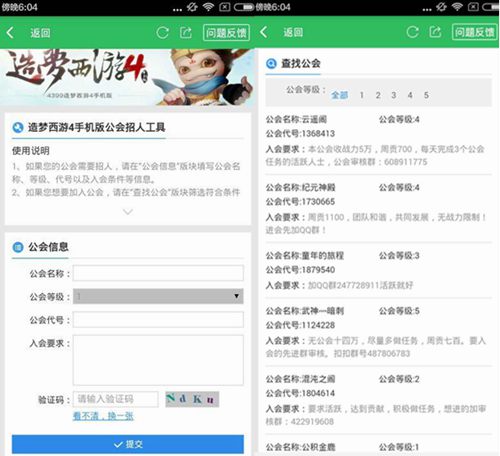The image size is (500, 456).
Task: Click the 公会信息 section icon
Action: (x=18, y=247)
